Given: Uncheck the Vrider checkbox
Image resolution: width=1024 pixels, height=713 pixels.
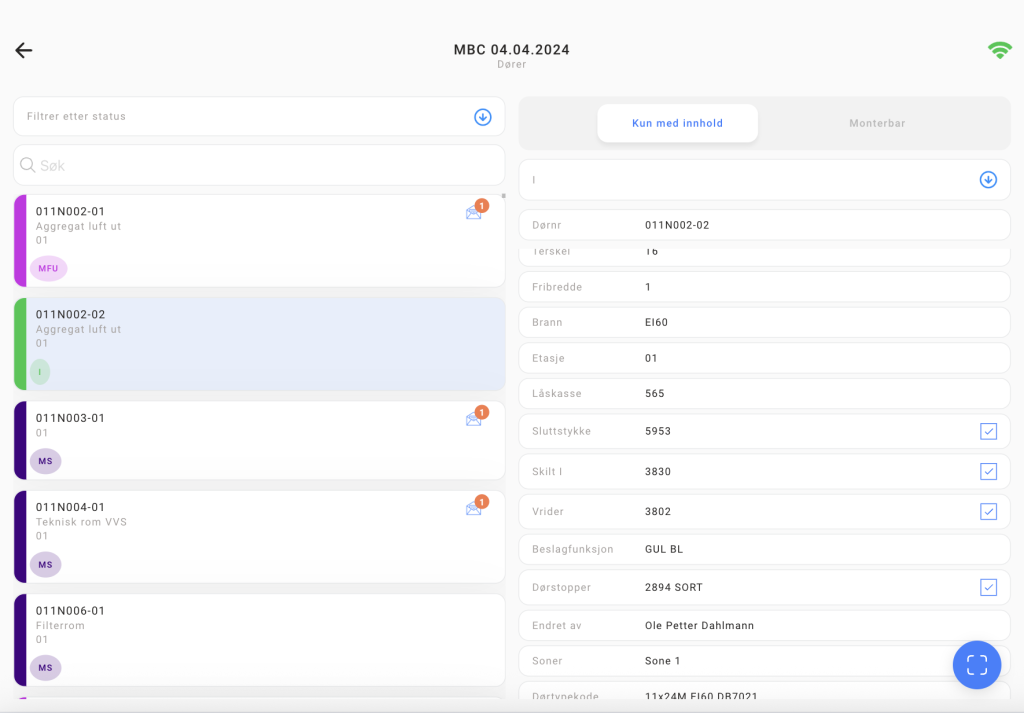Looking at the screenshot, I should (x=988, y=511).
